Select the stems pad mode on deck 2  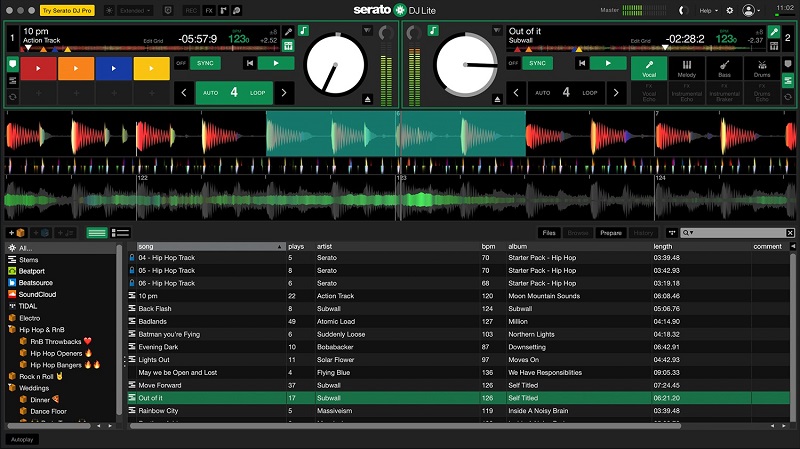[788, 81]
